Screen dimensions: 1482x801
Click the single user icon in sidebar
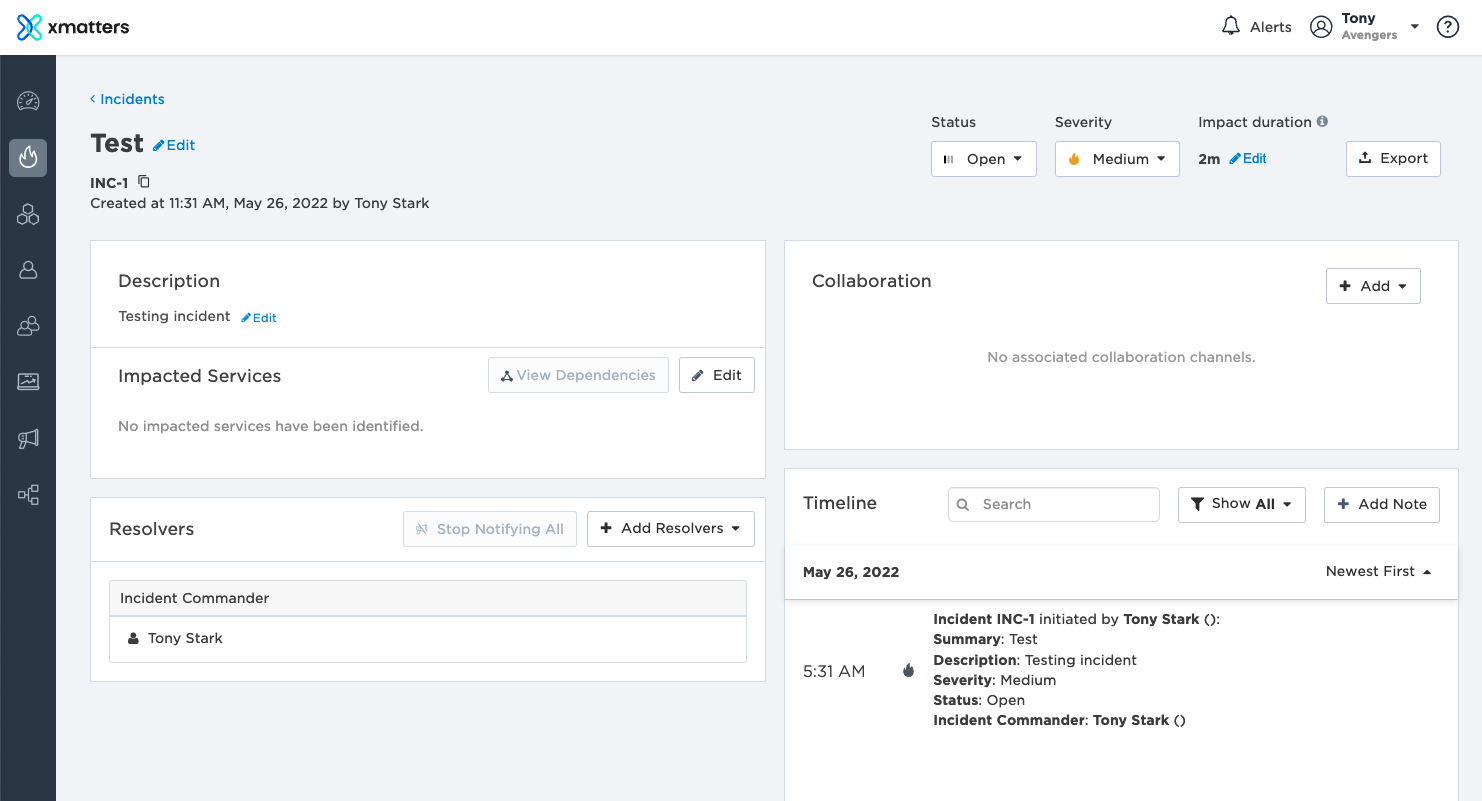pos(28,270)
